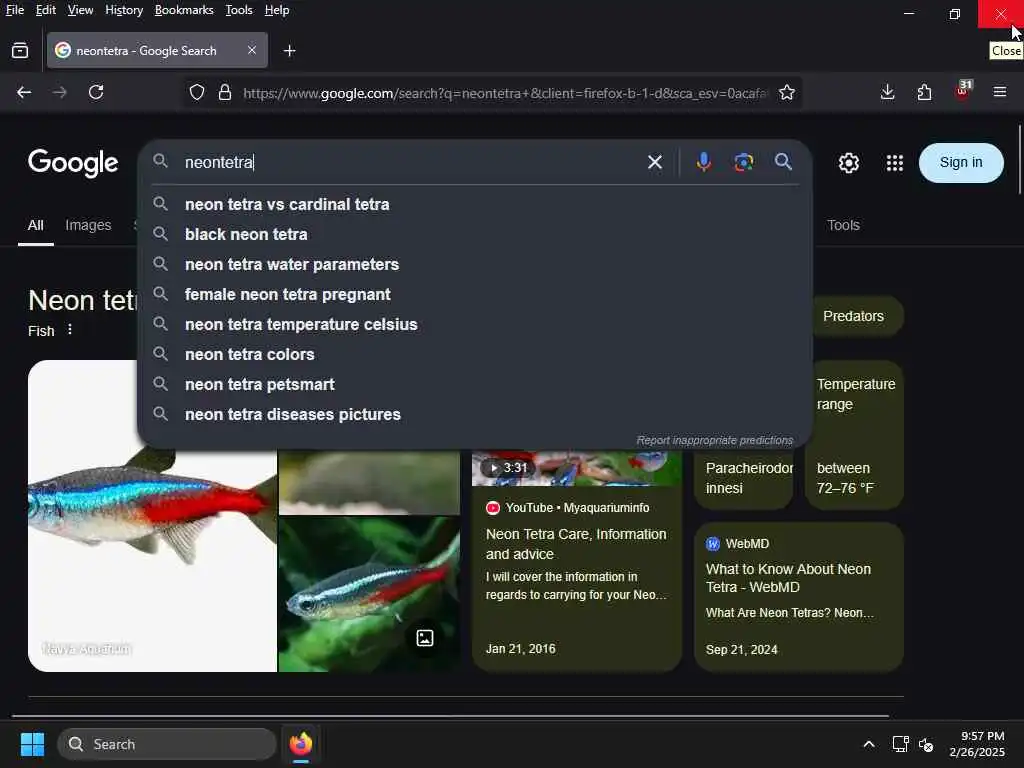Click the browser address bar URL
The image size is (1024, 768).
click(x=505, y=93)
